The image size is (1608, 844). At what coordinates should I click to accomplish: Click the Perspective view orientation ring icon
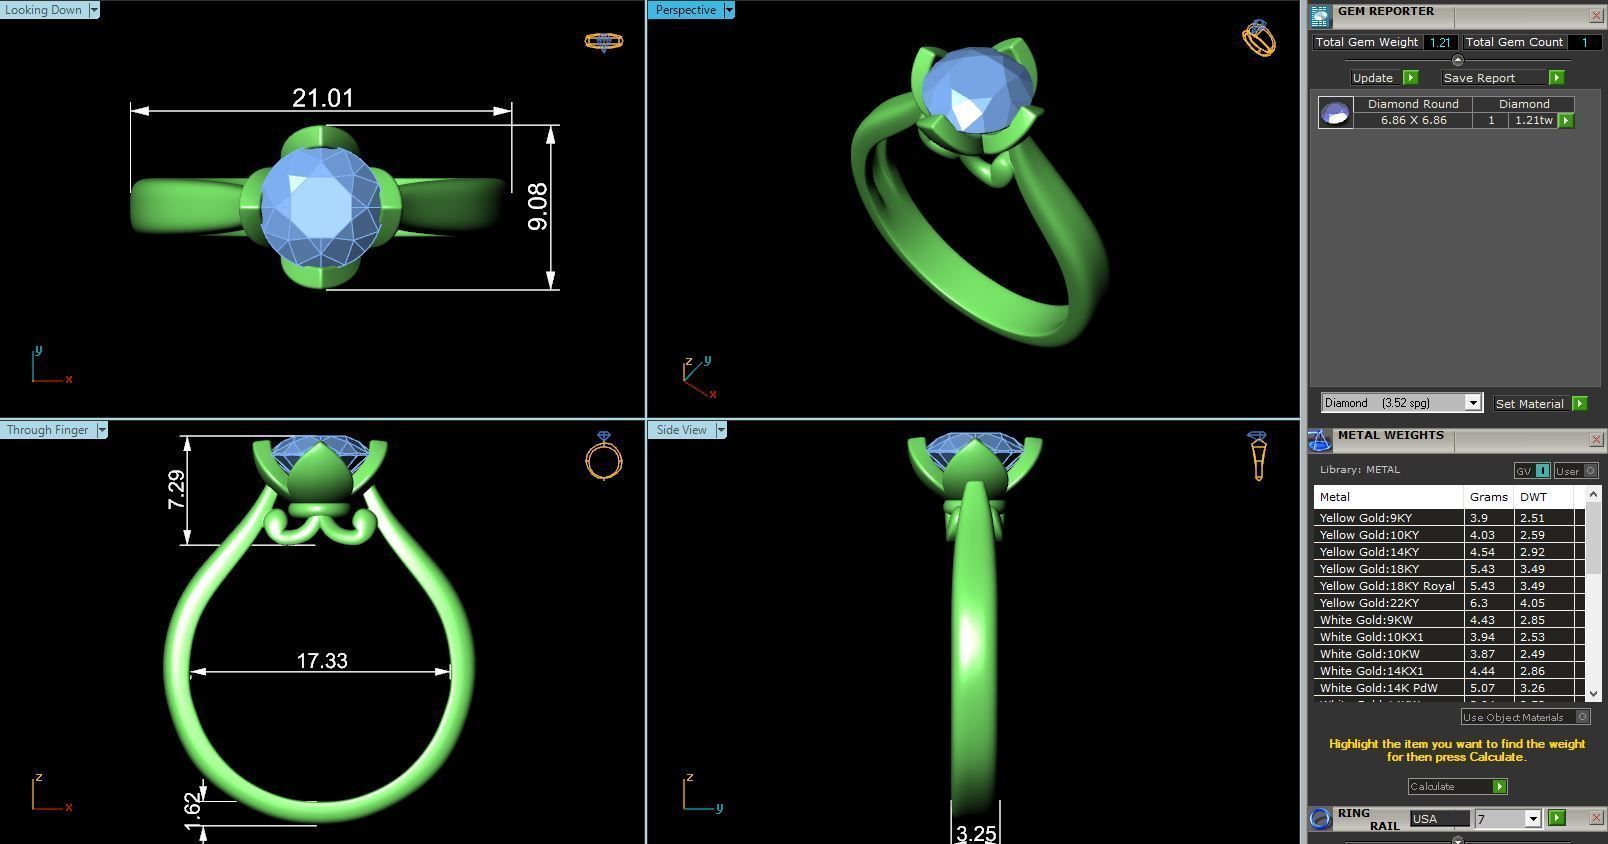tap(1259, 38)
